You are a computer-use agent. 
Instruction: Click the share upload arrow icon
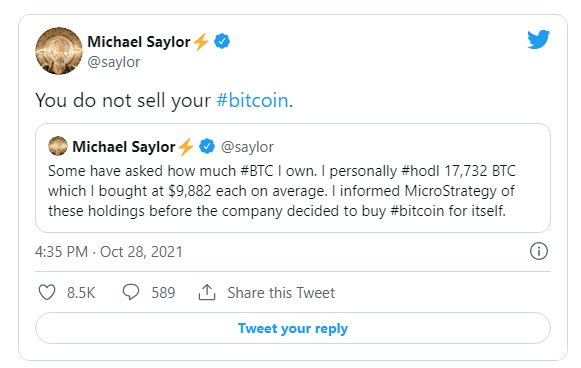[207, 292]
